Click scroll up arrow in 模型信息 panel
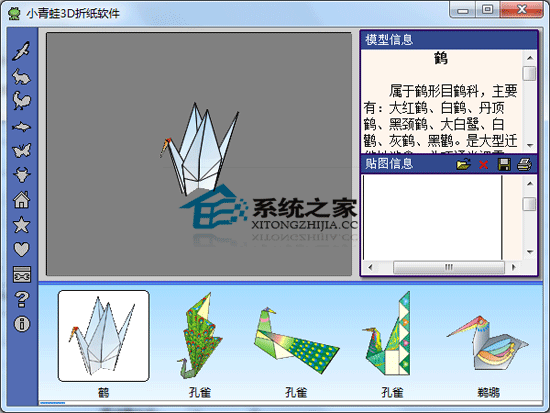 click(530, 58)
